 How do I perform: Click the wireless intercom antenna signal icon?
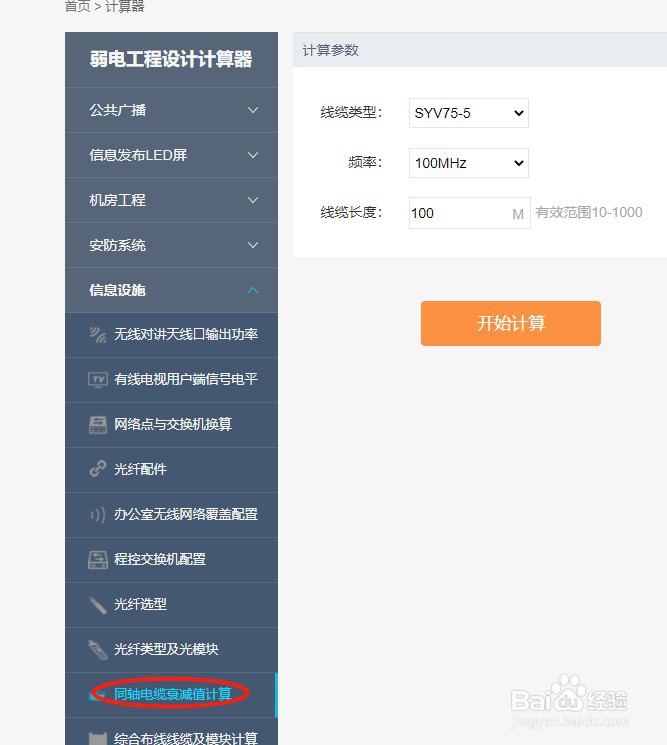tap(98, 334)
